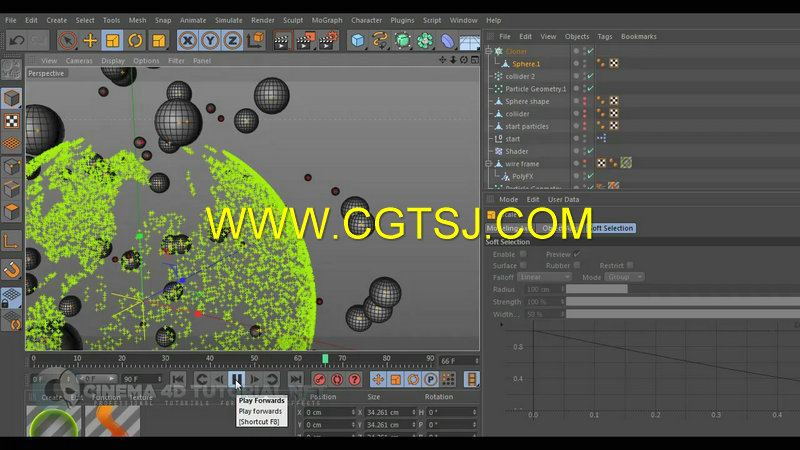This screenshot has height=450, width=800.
Task: Click the green timeline playhead marker
Action: [x=325, y=359]
